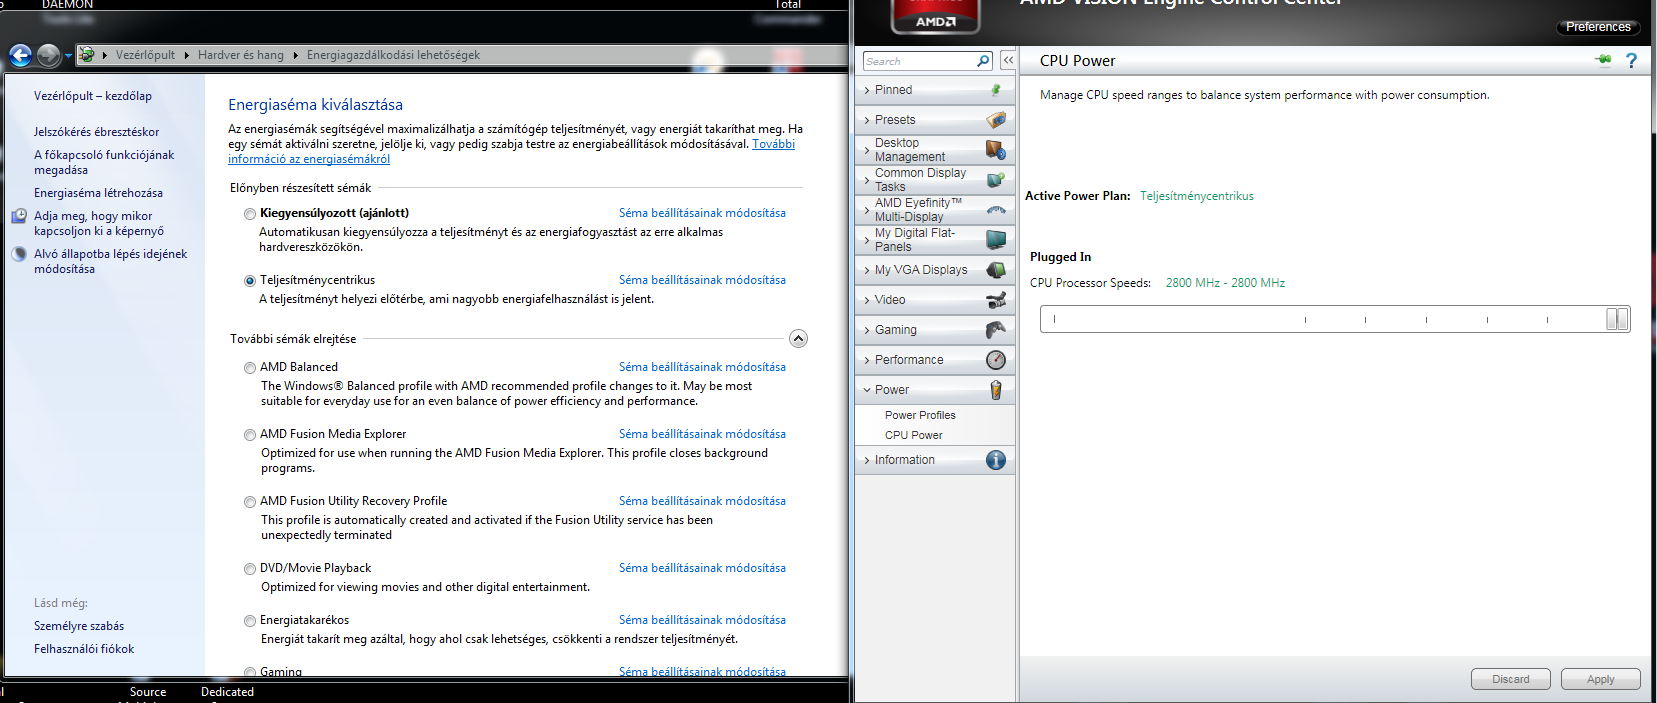Click 'A főkapcsoló funkciójának megadása'

104,162
